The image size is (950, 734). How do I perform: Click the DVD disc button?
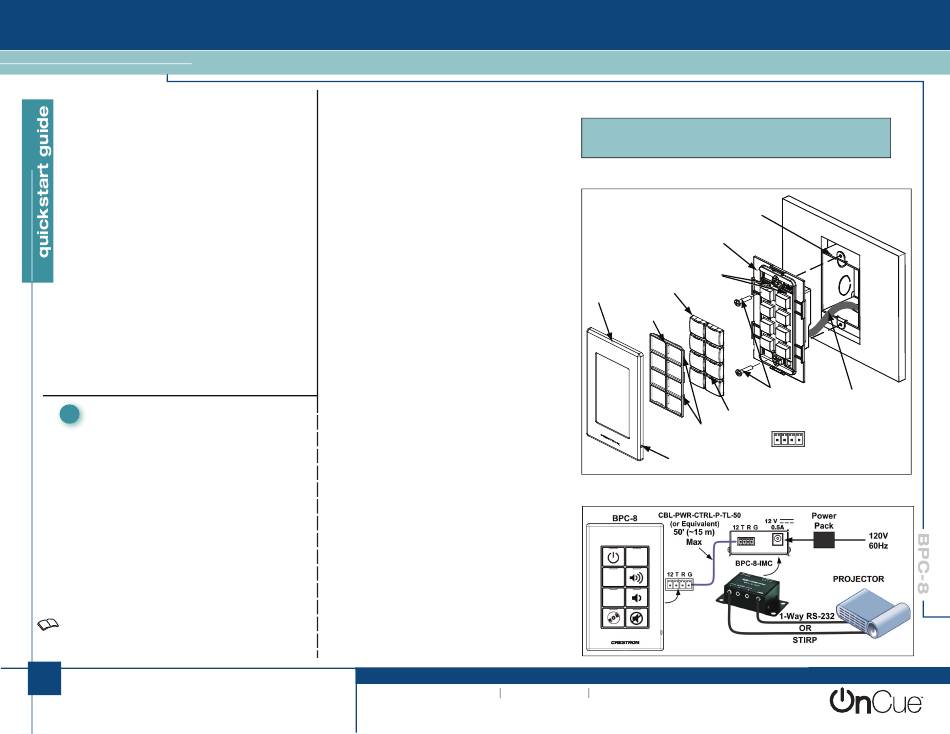point(613,618)
